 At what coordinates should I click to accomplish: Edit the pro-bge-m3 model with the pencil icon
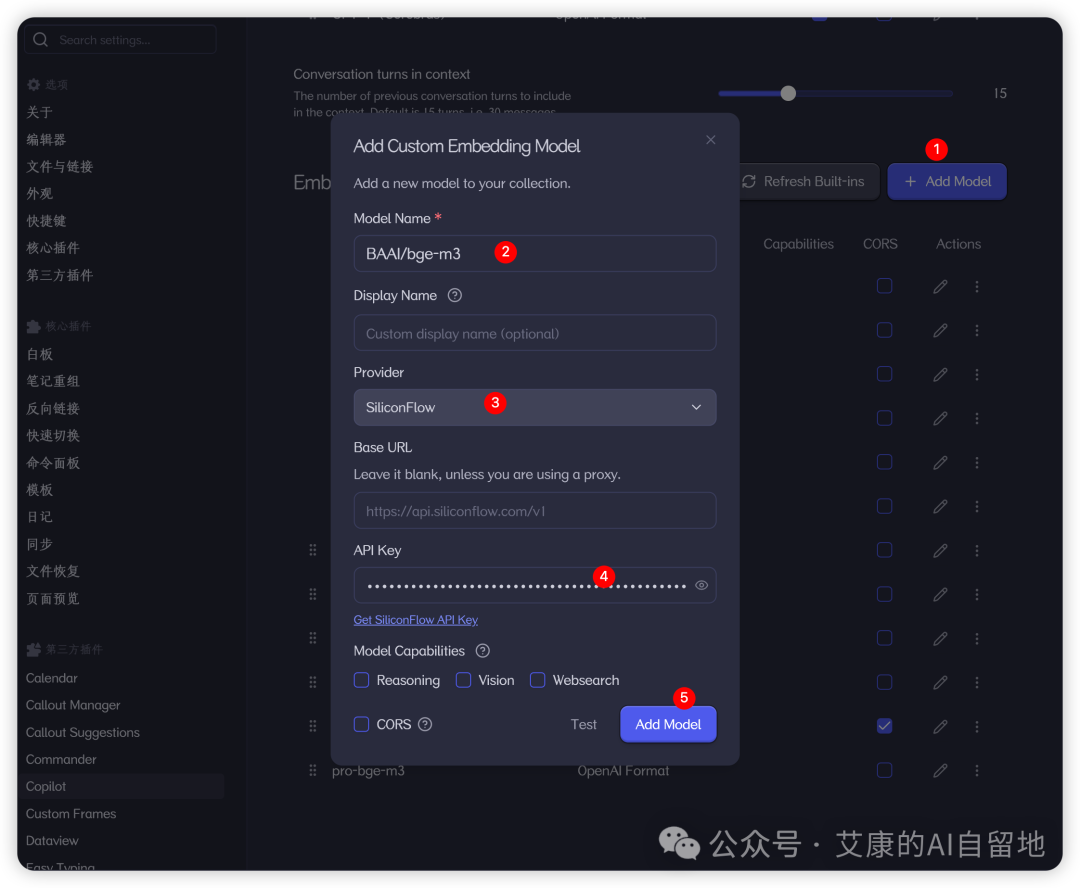(940, 770)
